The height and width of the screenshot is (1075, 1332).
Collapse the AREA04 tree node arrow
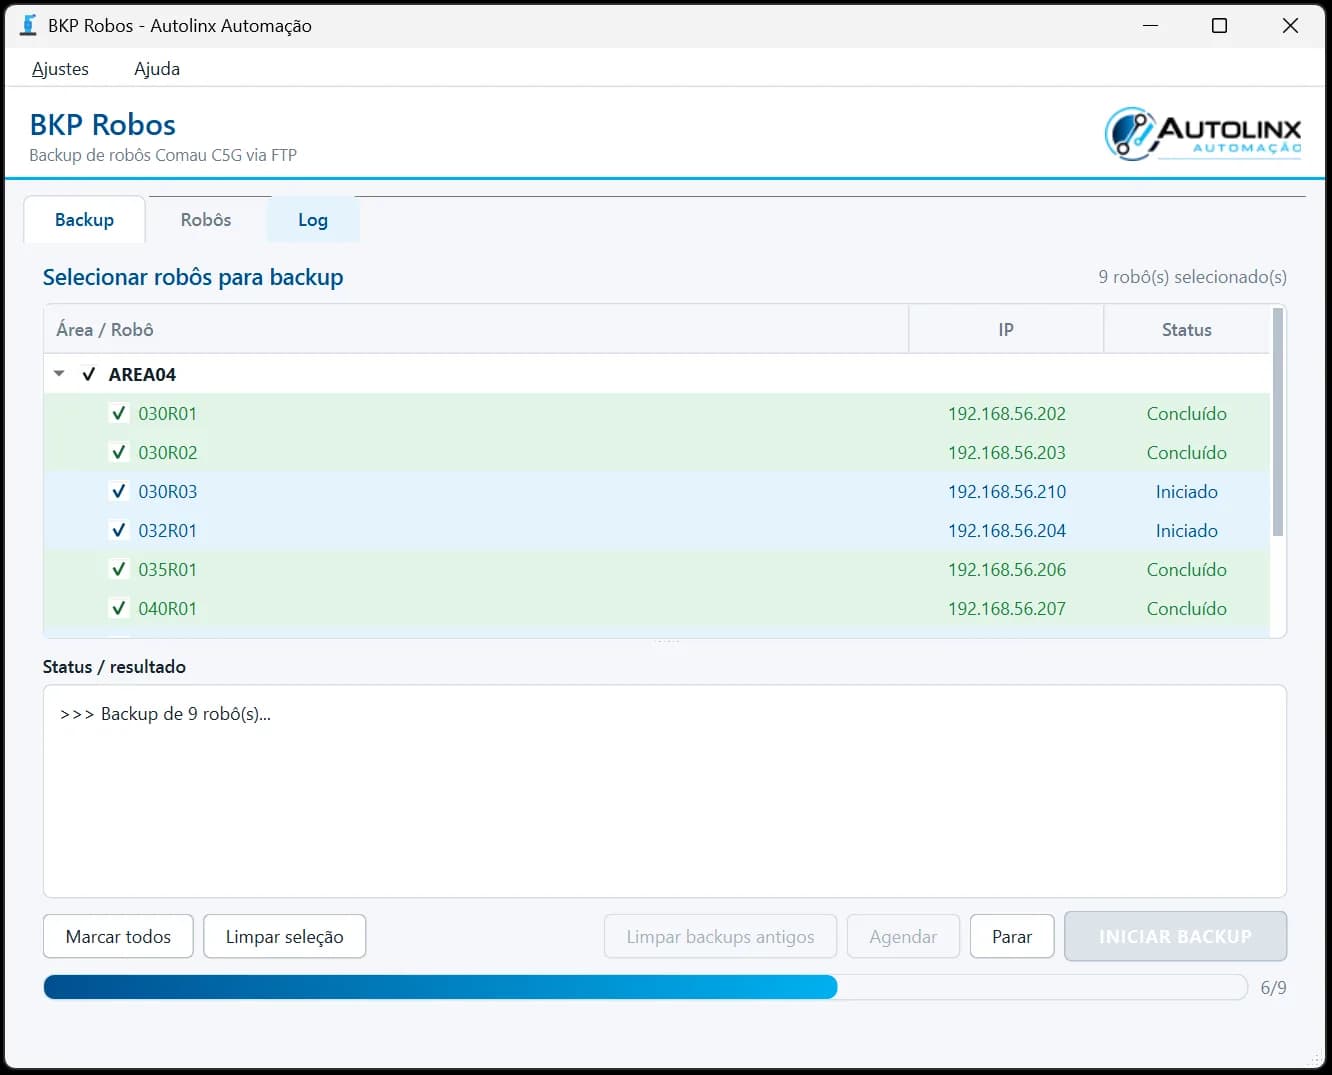pyautogui.click(x=59, y=374)
